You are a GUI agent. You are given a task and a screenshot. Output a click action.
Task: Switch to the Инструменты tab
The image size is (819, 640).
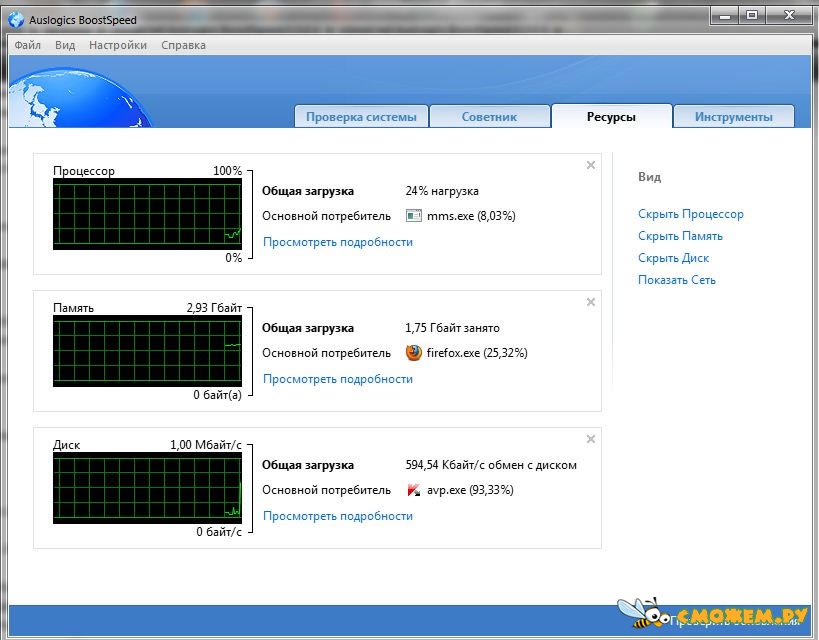(x=733, y=117)
